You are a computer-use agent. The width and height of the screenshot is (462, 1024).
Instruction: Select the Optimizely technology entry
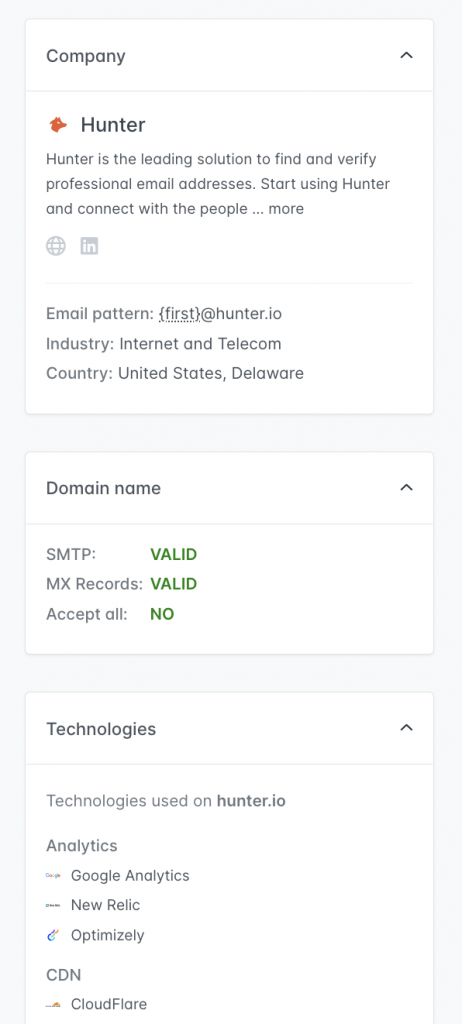[108, 935]
